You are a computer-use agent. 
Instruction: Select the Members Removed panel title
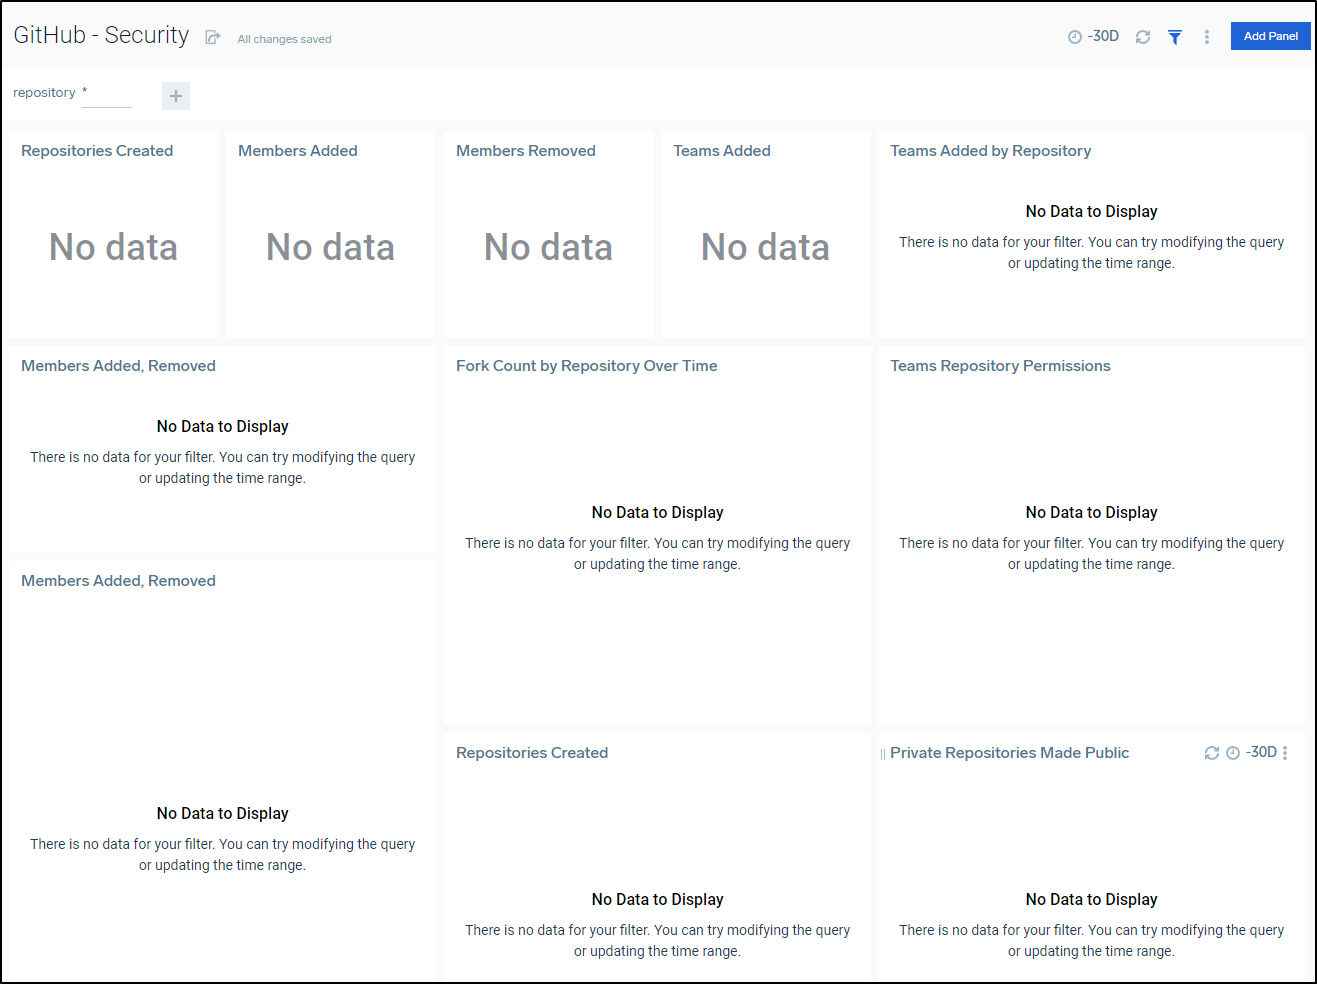[x=526, y=151]
